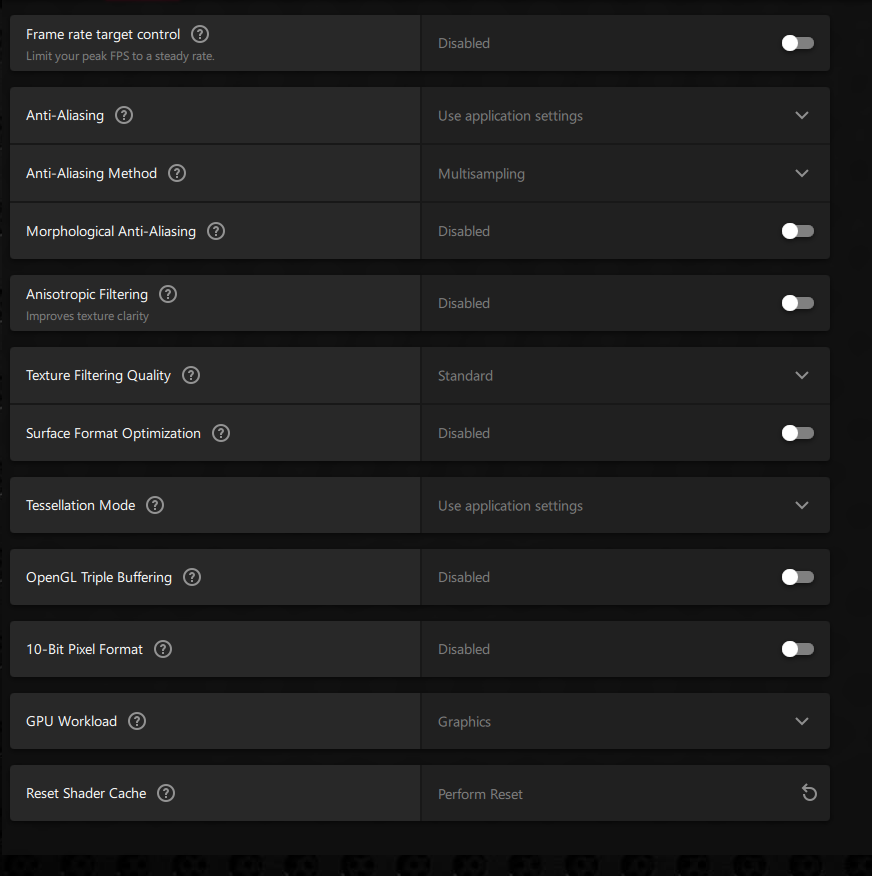Click the GPU Workload help icon
Viewport: 872px width, 876px height.
137,721
